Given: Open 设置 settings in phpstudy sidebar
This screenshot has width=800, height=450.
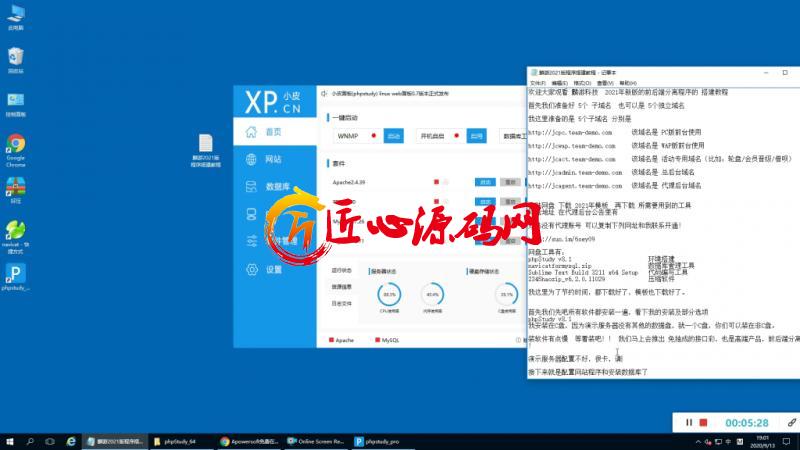Looking at the screenshot, I should click(x=274, y=269).
